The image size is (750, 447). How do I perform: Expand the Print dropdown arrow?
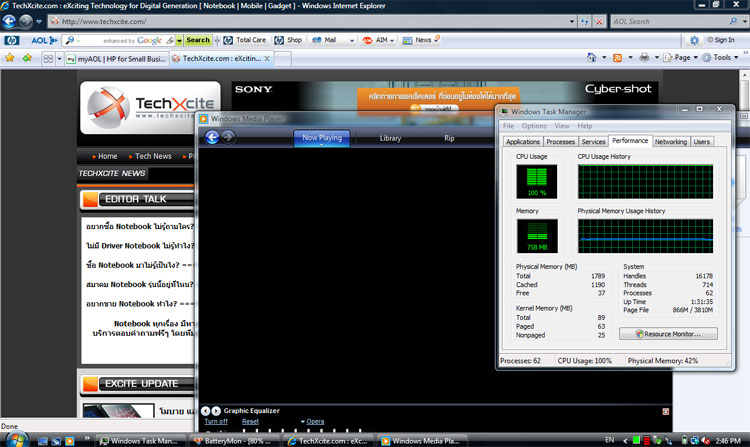tap(657, 57)
